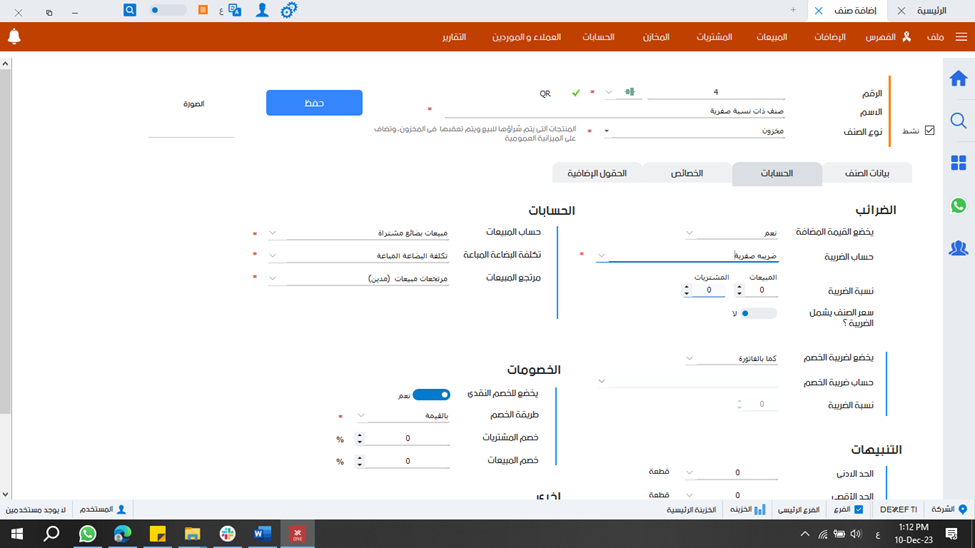This screenshot has height=548, width=975.
Task: Click the orange square icon in title bar
Action: (x=203, y=10)
